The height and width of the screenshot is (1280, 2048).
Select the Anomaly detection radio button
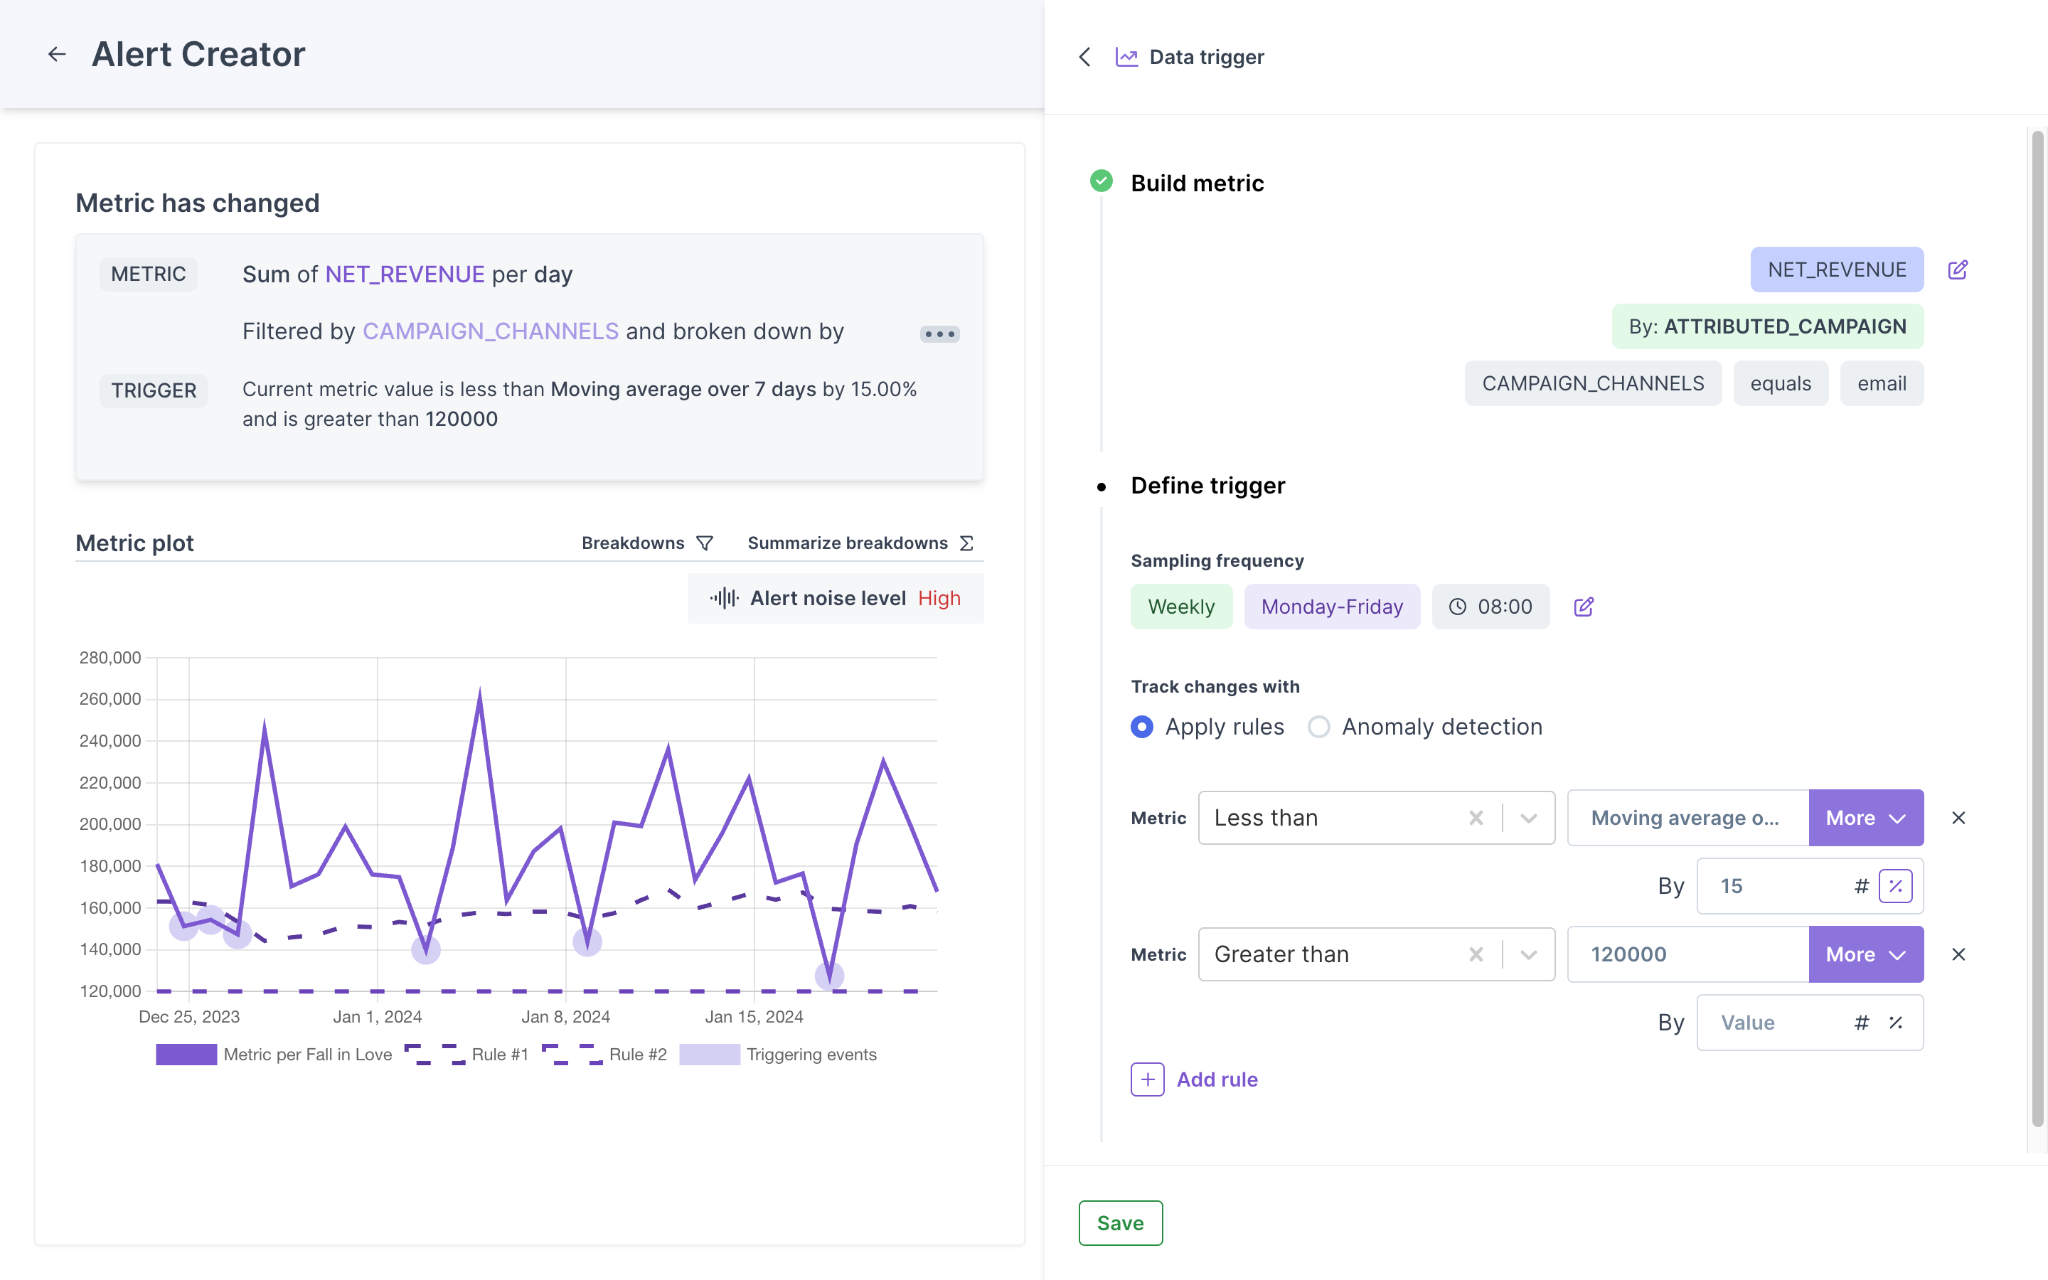click(x=1317, y=726)
